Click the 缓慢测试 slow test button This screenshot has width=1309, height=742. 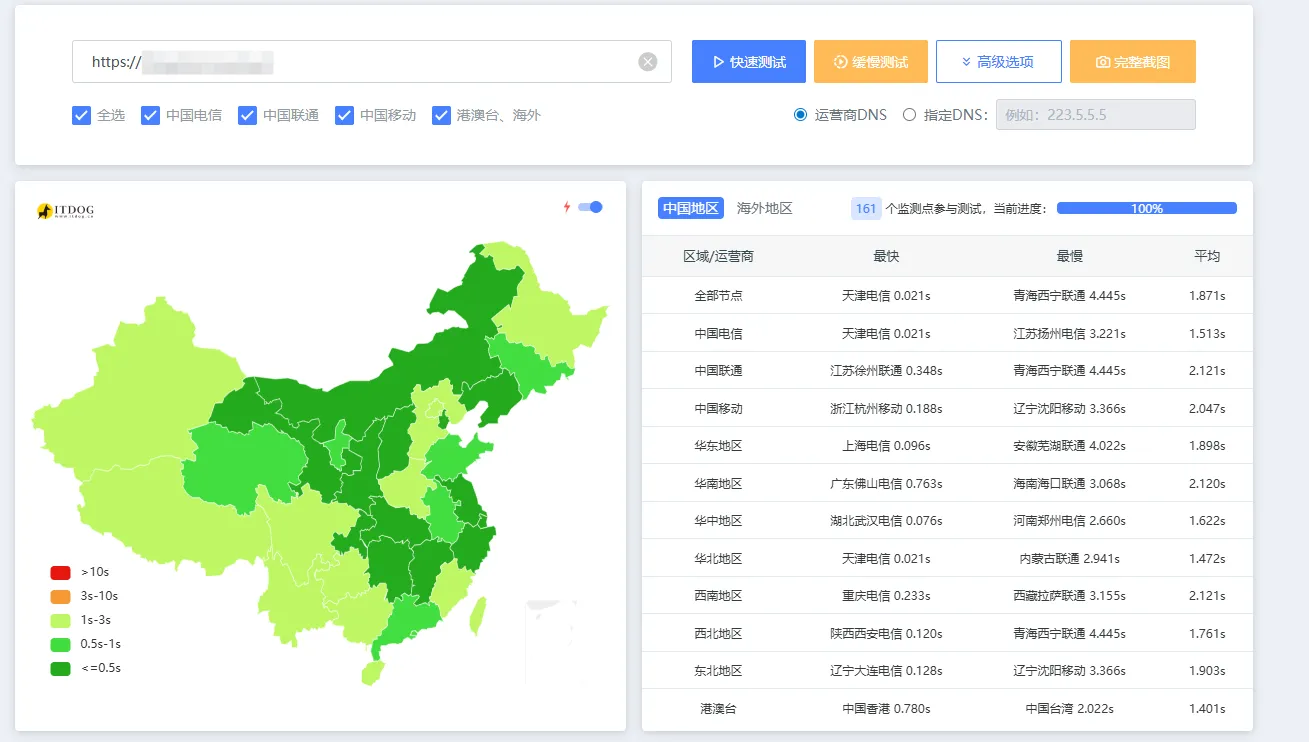pyautogui.click(x=870, y=62)
